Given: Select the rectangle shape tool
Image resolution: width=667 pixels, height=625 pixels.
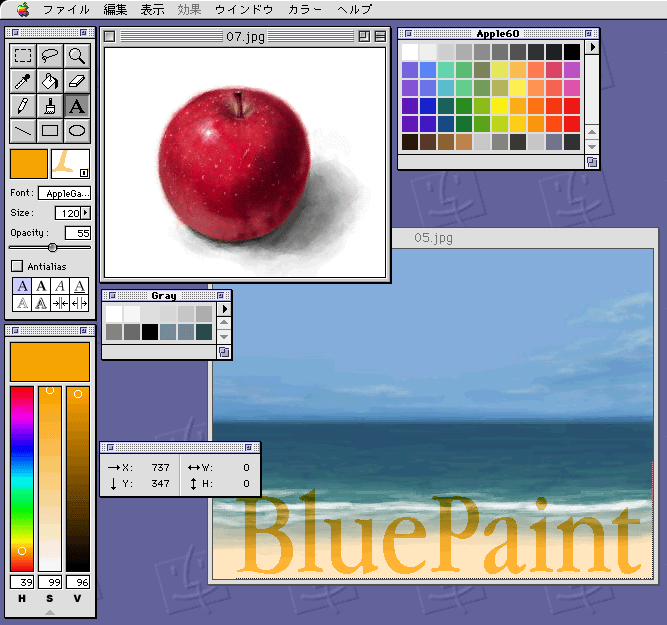Looking at the screenshot, I should (50, 131).
